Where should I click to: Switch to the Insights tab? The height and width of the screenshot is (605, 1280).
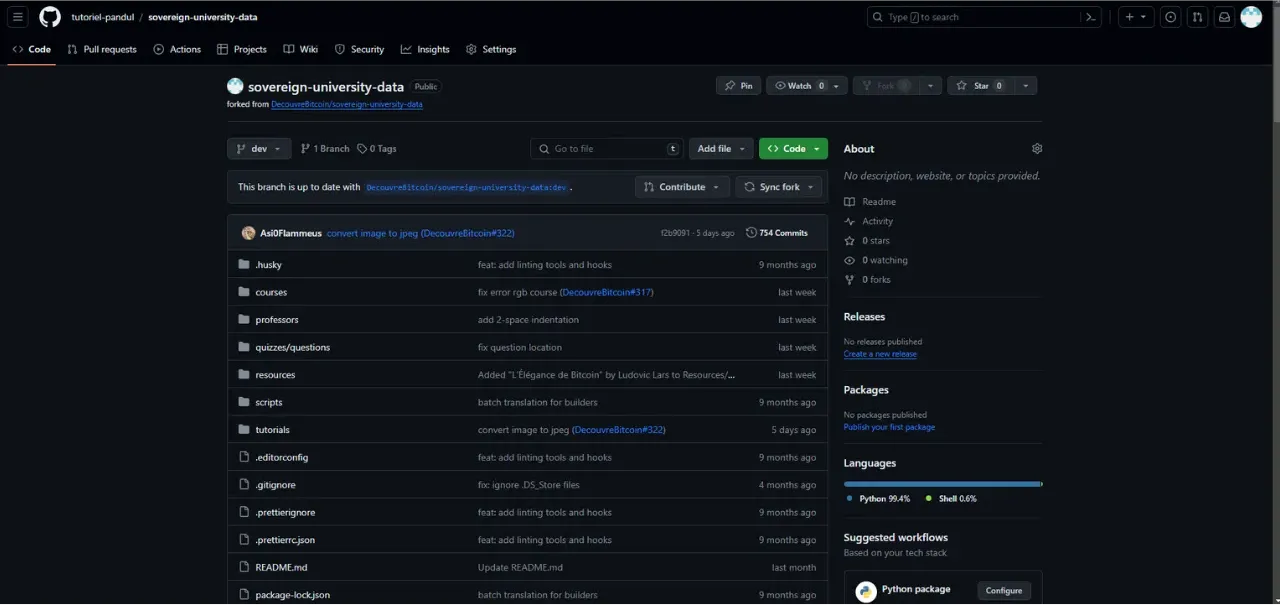(x=425, y=49)
